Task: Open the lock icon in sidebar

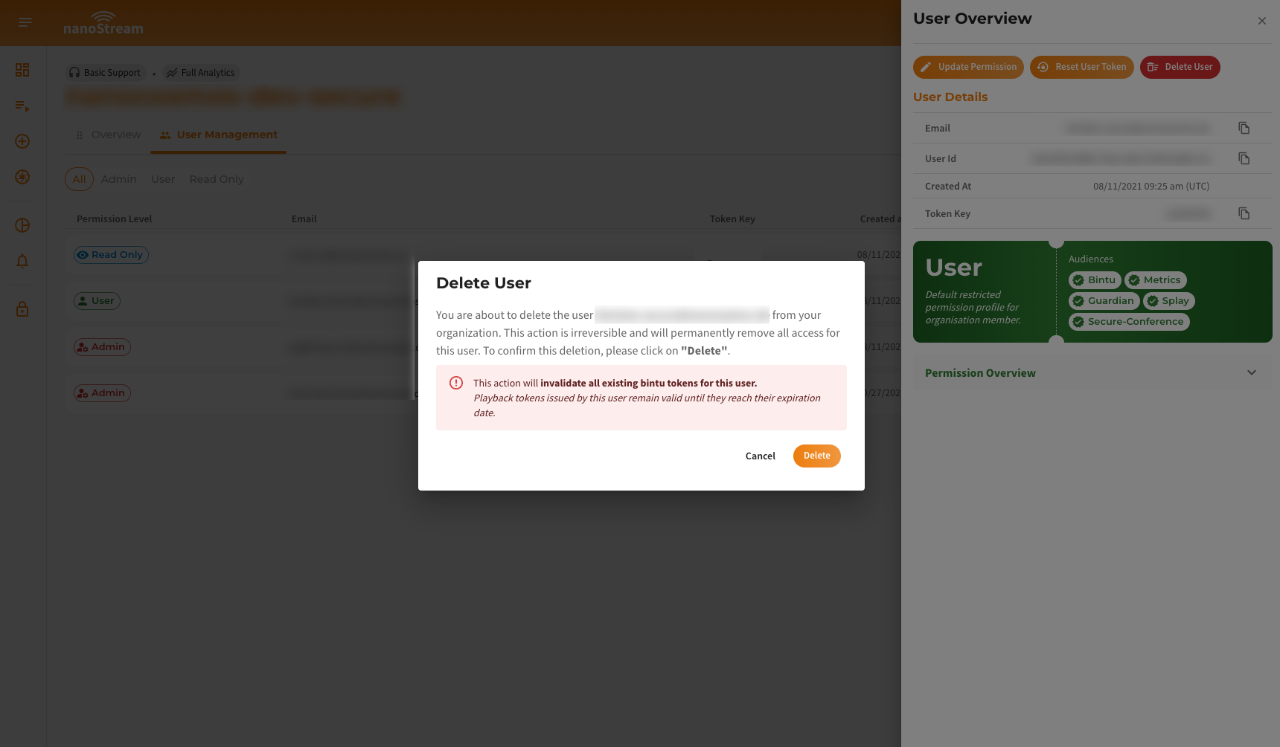Action: (22, 310)
